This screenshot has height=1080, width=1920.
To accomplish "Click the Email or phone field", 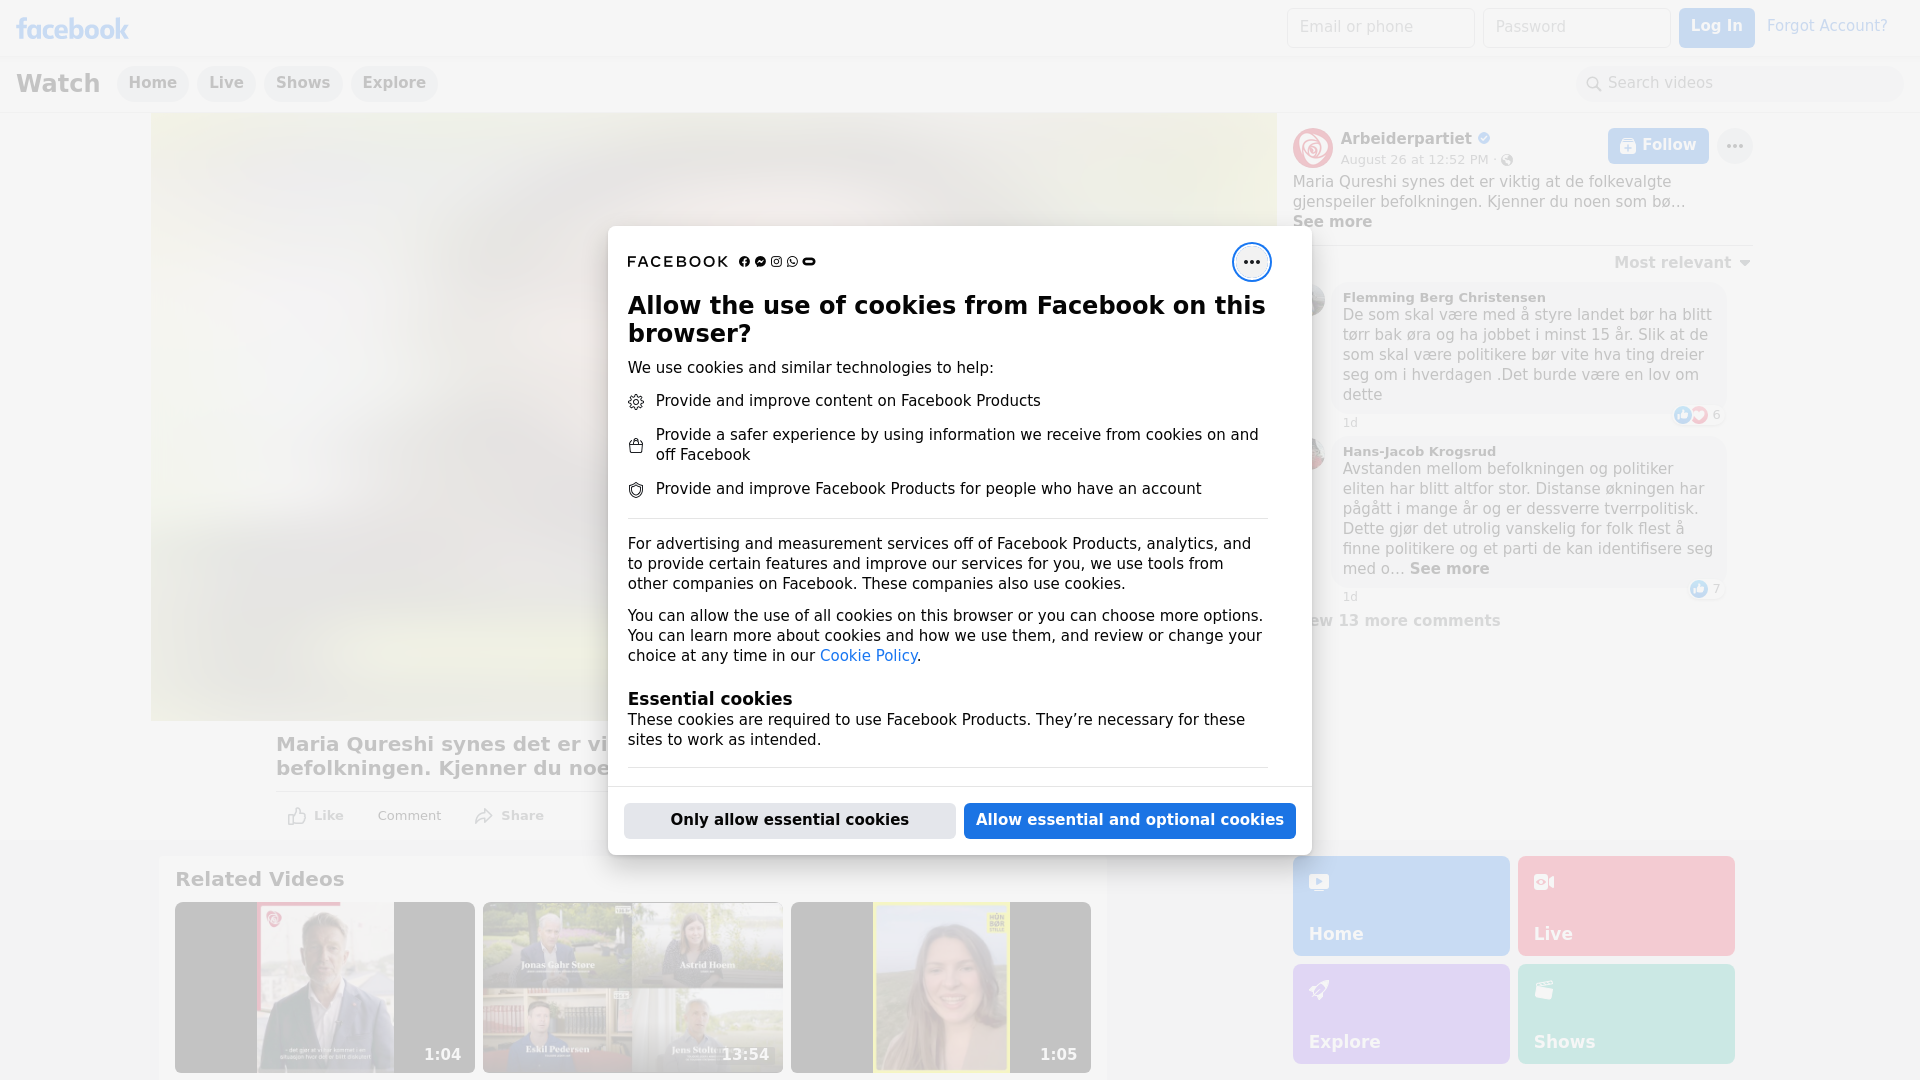I will click(1380, 28).
